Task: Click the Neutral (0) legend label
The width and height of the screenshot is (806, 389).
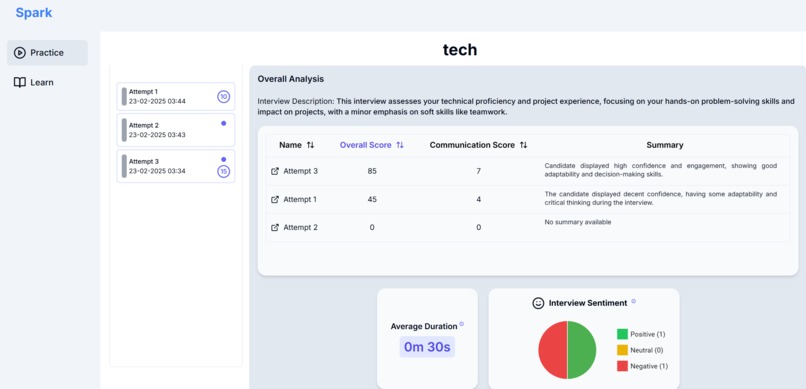Action: pyautogui.click(x=647, y=350)
